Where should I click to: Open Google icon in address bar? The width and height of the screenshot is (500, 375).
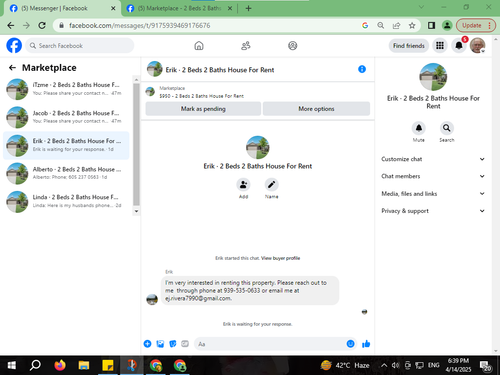point(365,25)
